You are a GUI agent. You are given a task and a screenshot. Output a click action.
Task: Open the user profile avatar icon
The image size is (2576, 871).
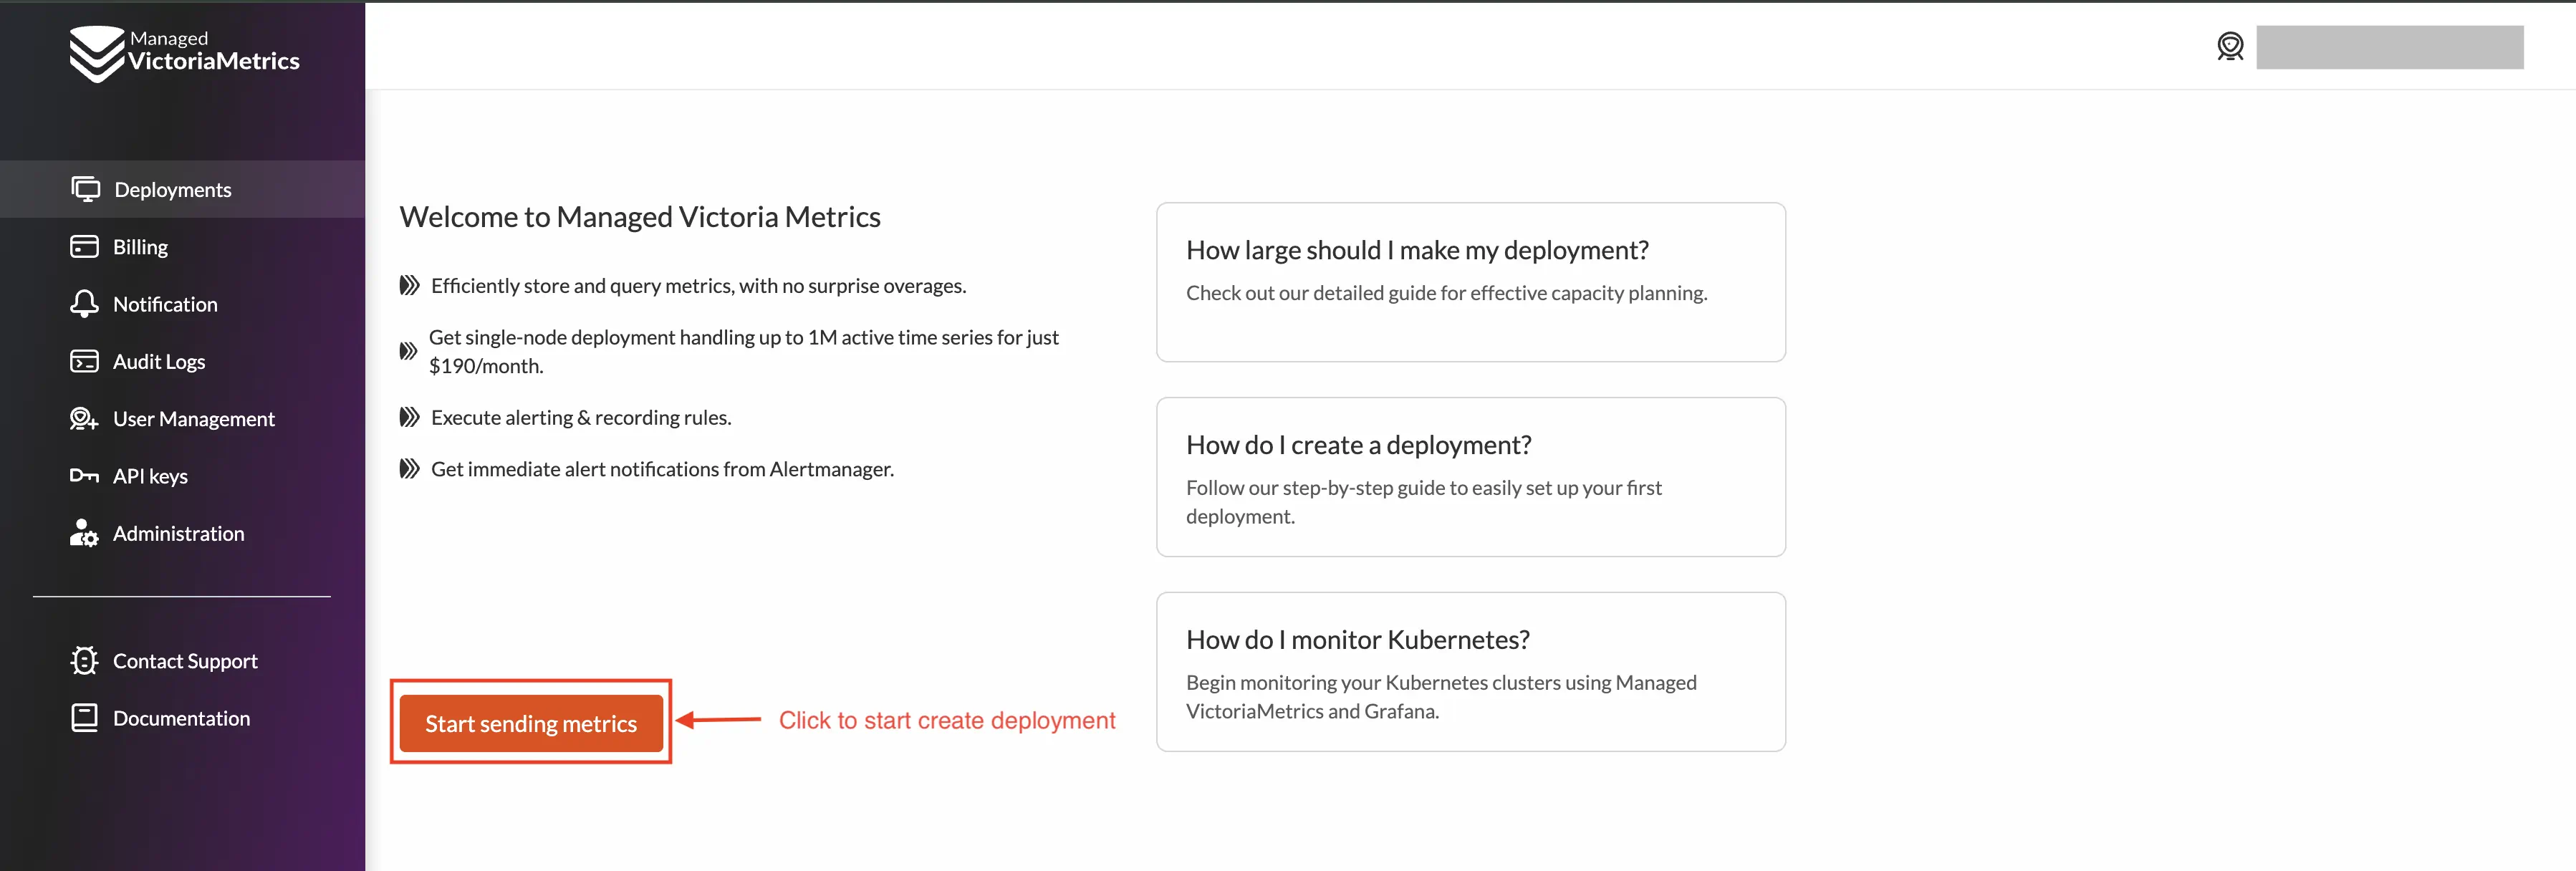tap(2230, 46)
